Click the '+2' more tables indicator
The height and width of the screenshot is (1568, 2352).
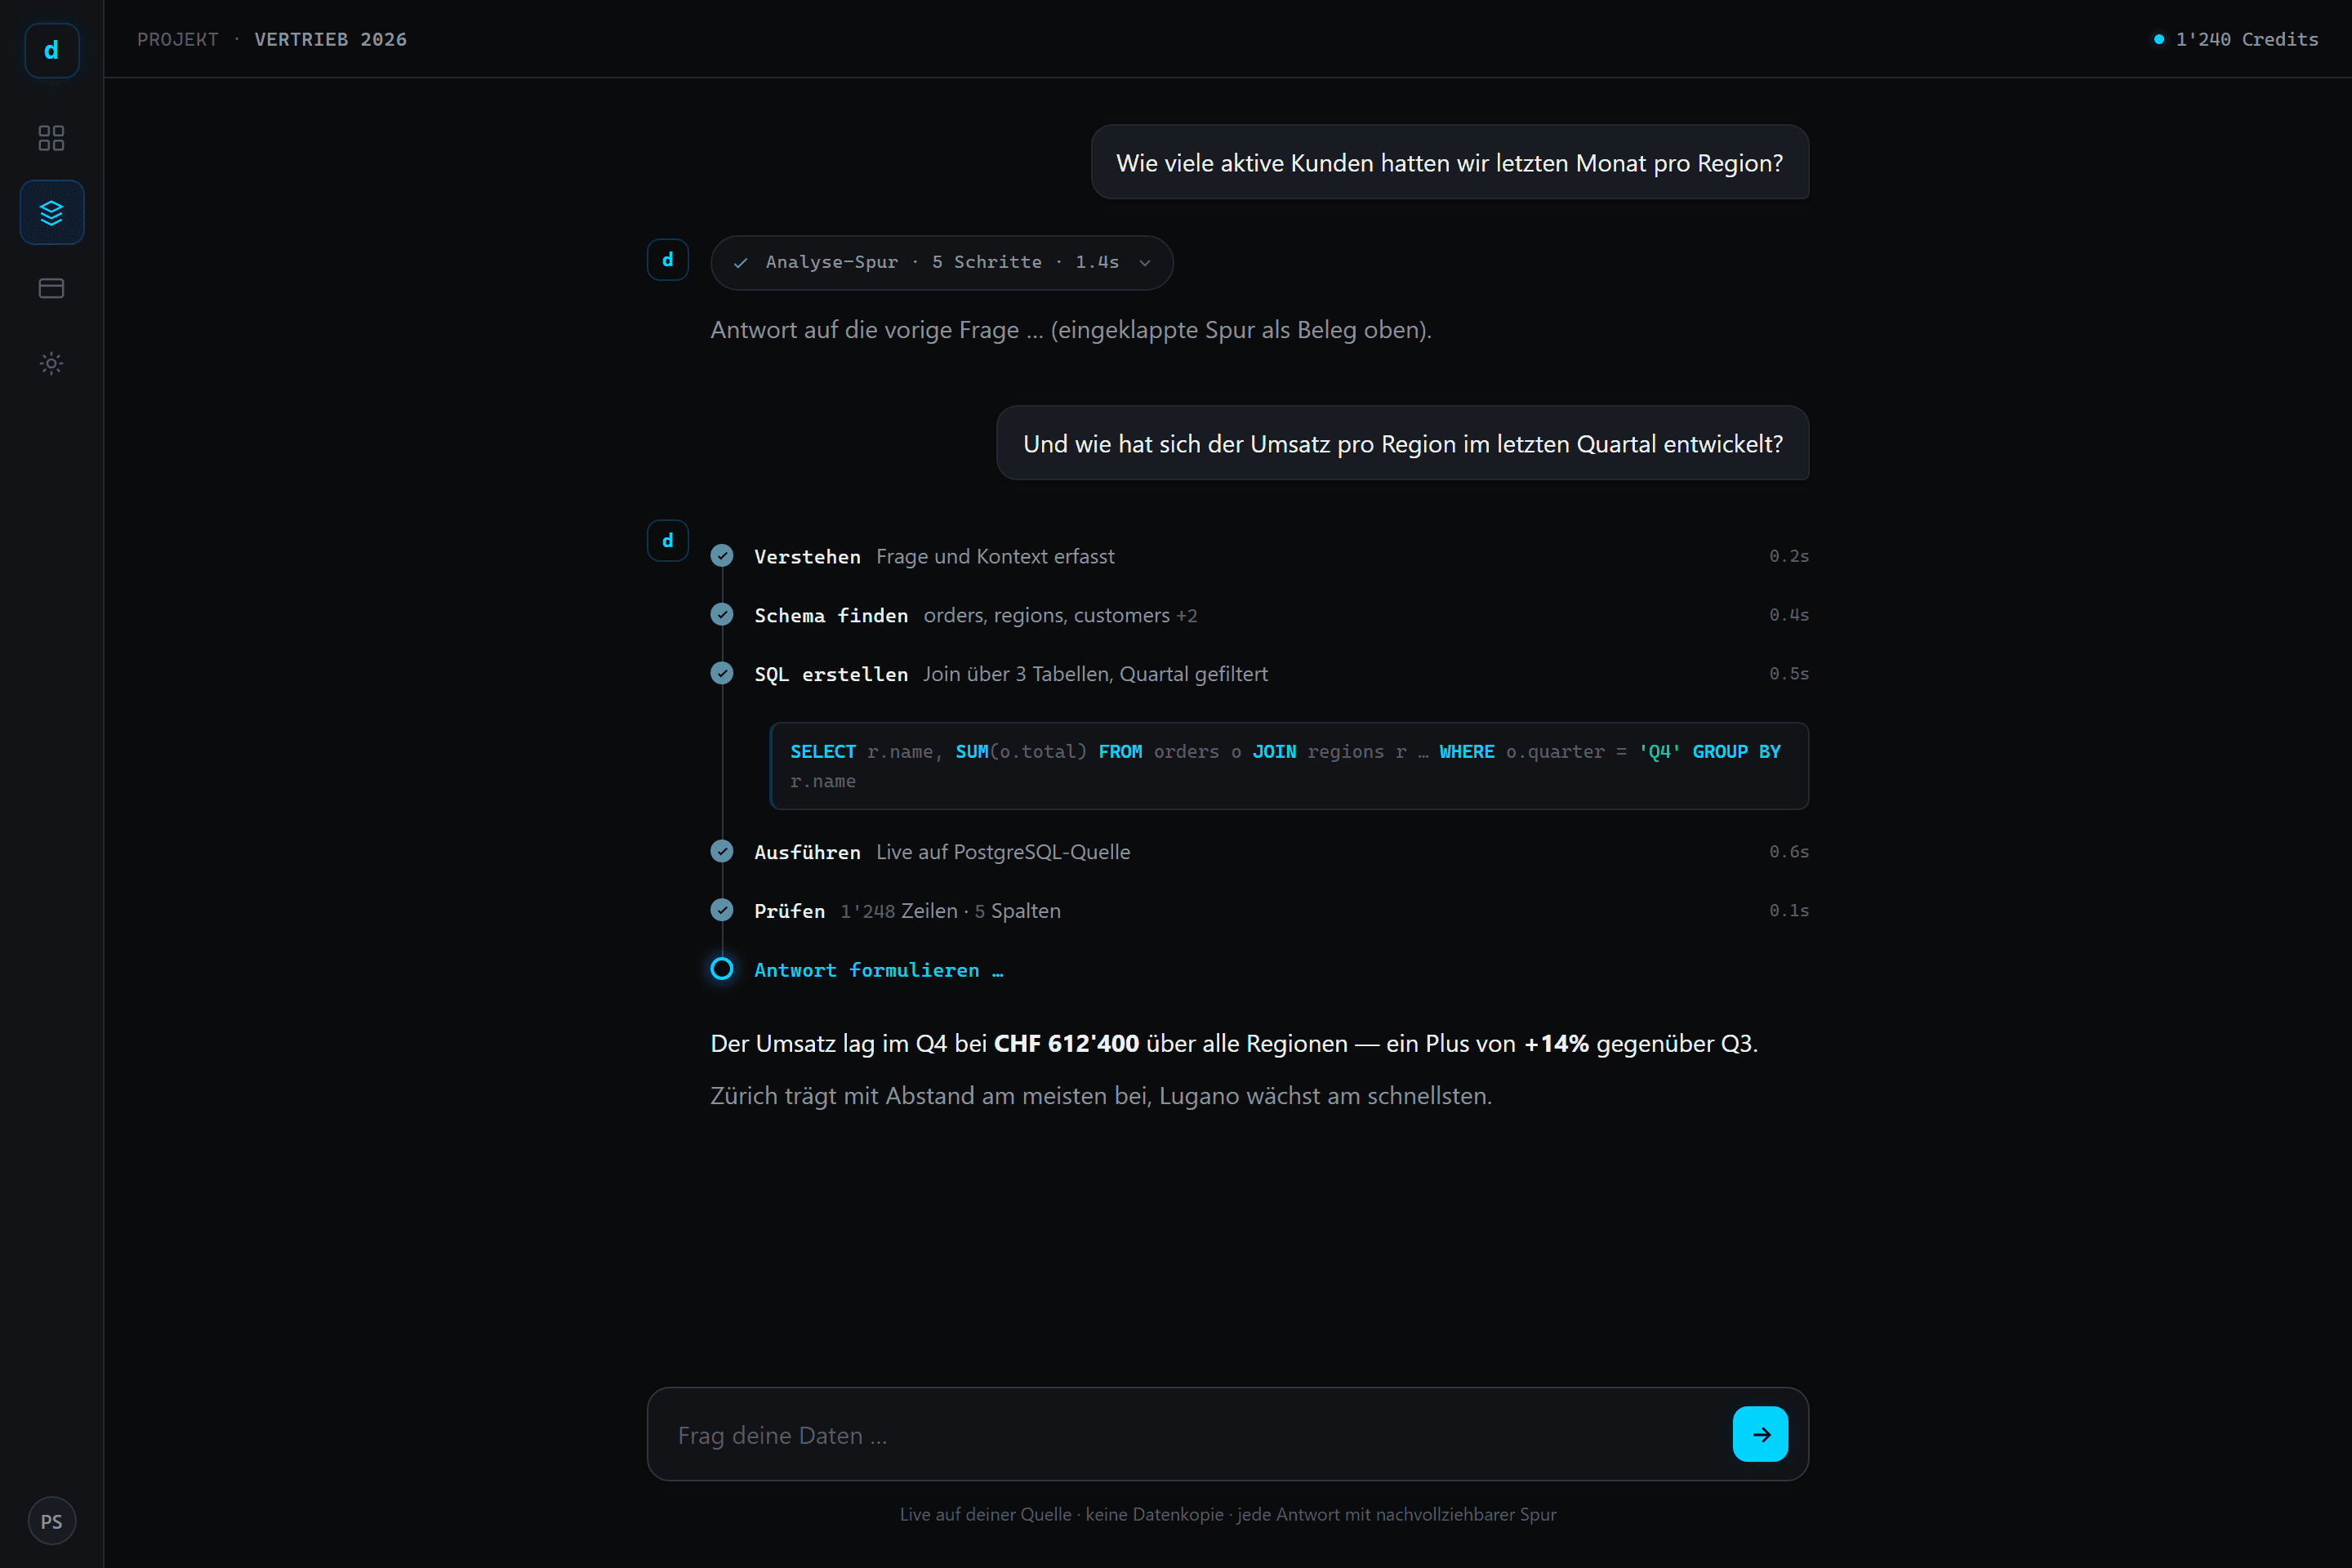[x=1187, y=616]
